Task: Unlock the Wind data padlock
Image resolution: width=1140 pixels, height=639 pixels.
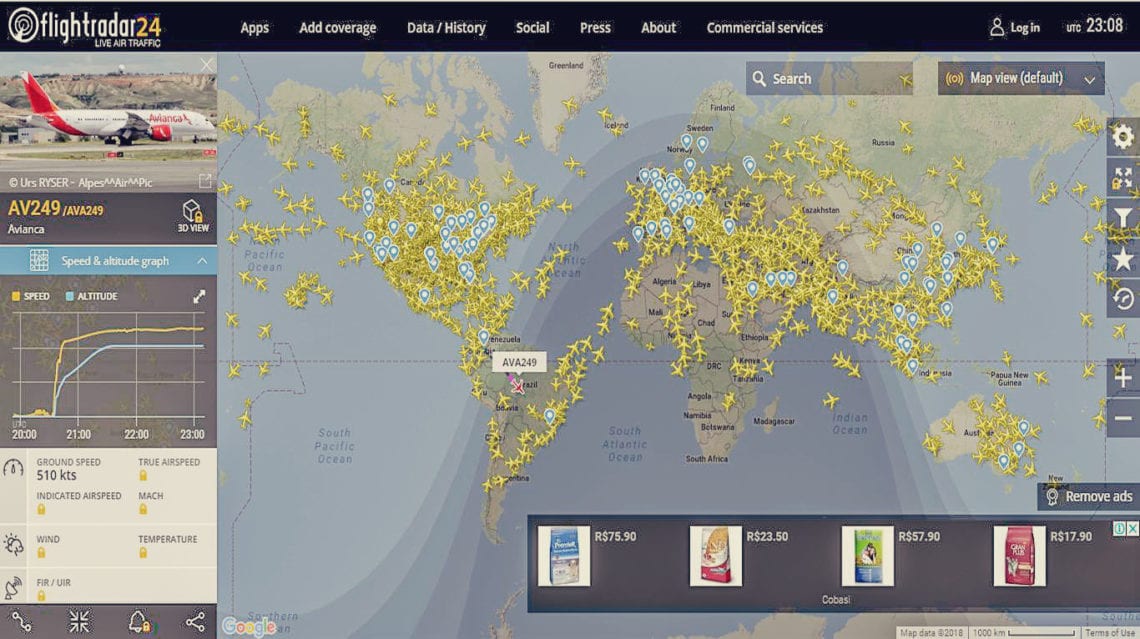Action: click(x=41, y=553)
